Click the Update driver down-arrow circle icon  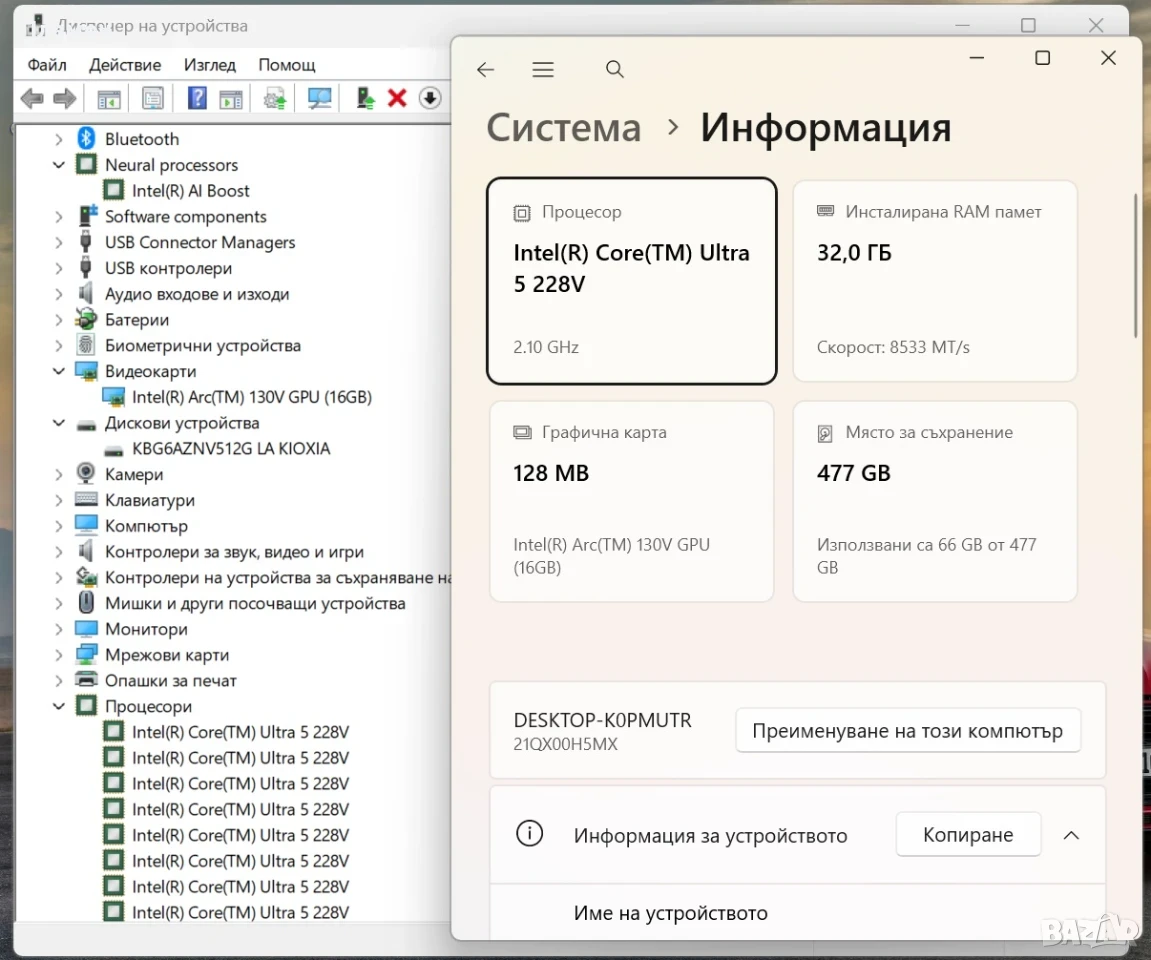(x=430, y=98)
